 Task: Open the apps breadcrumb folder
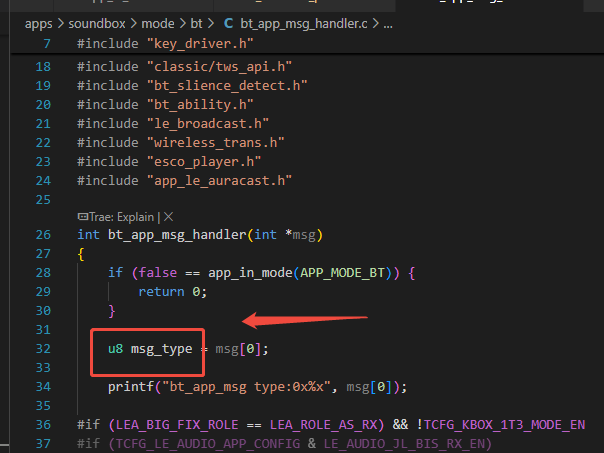coord(39,24)
